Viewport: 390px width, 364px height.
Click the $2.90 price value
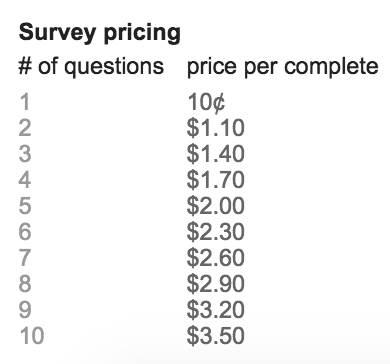coord(216,284)
